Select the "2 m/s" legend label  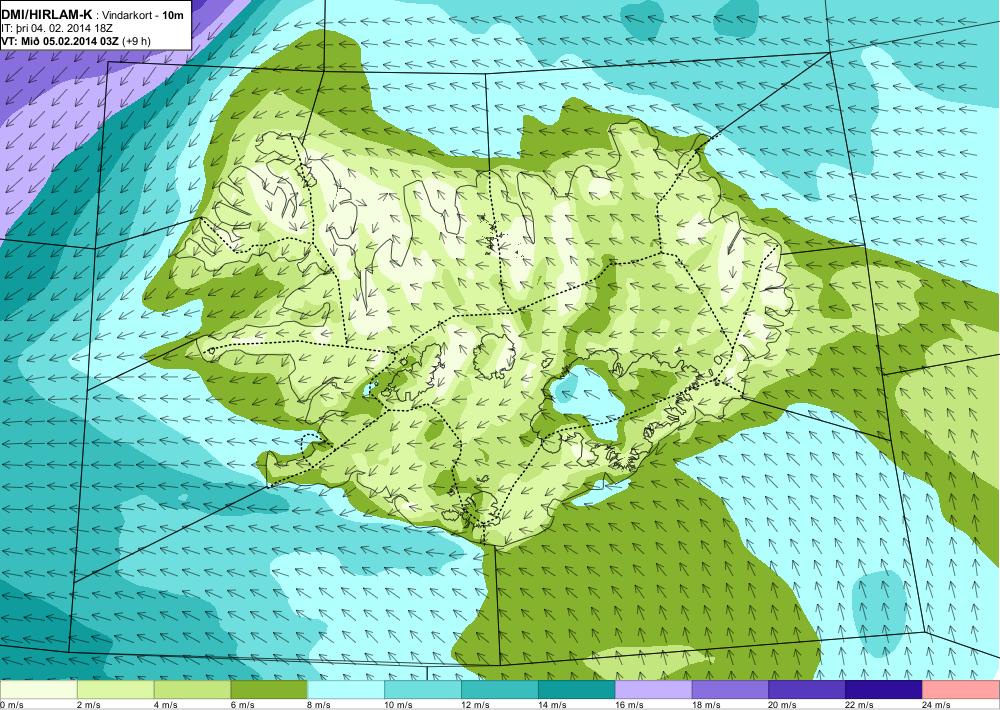pos(89,704)
